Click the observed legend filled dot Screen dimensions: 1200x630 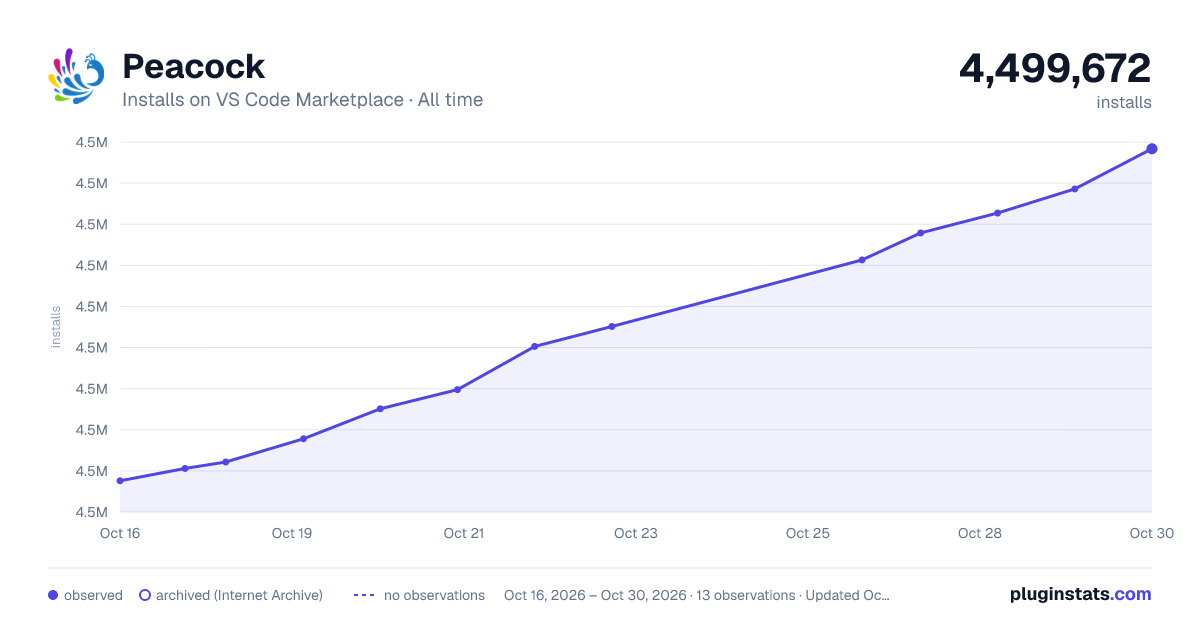[53, 595]
